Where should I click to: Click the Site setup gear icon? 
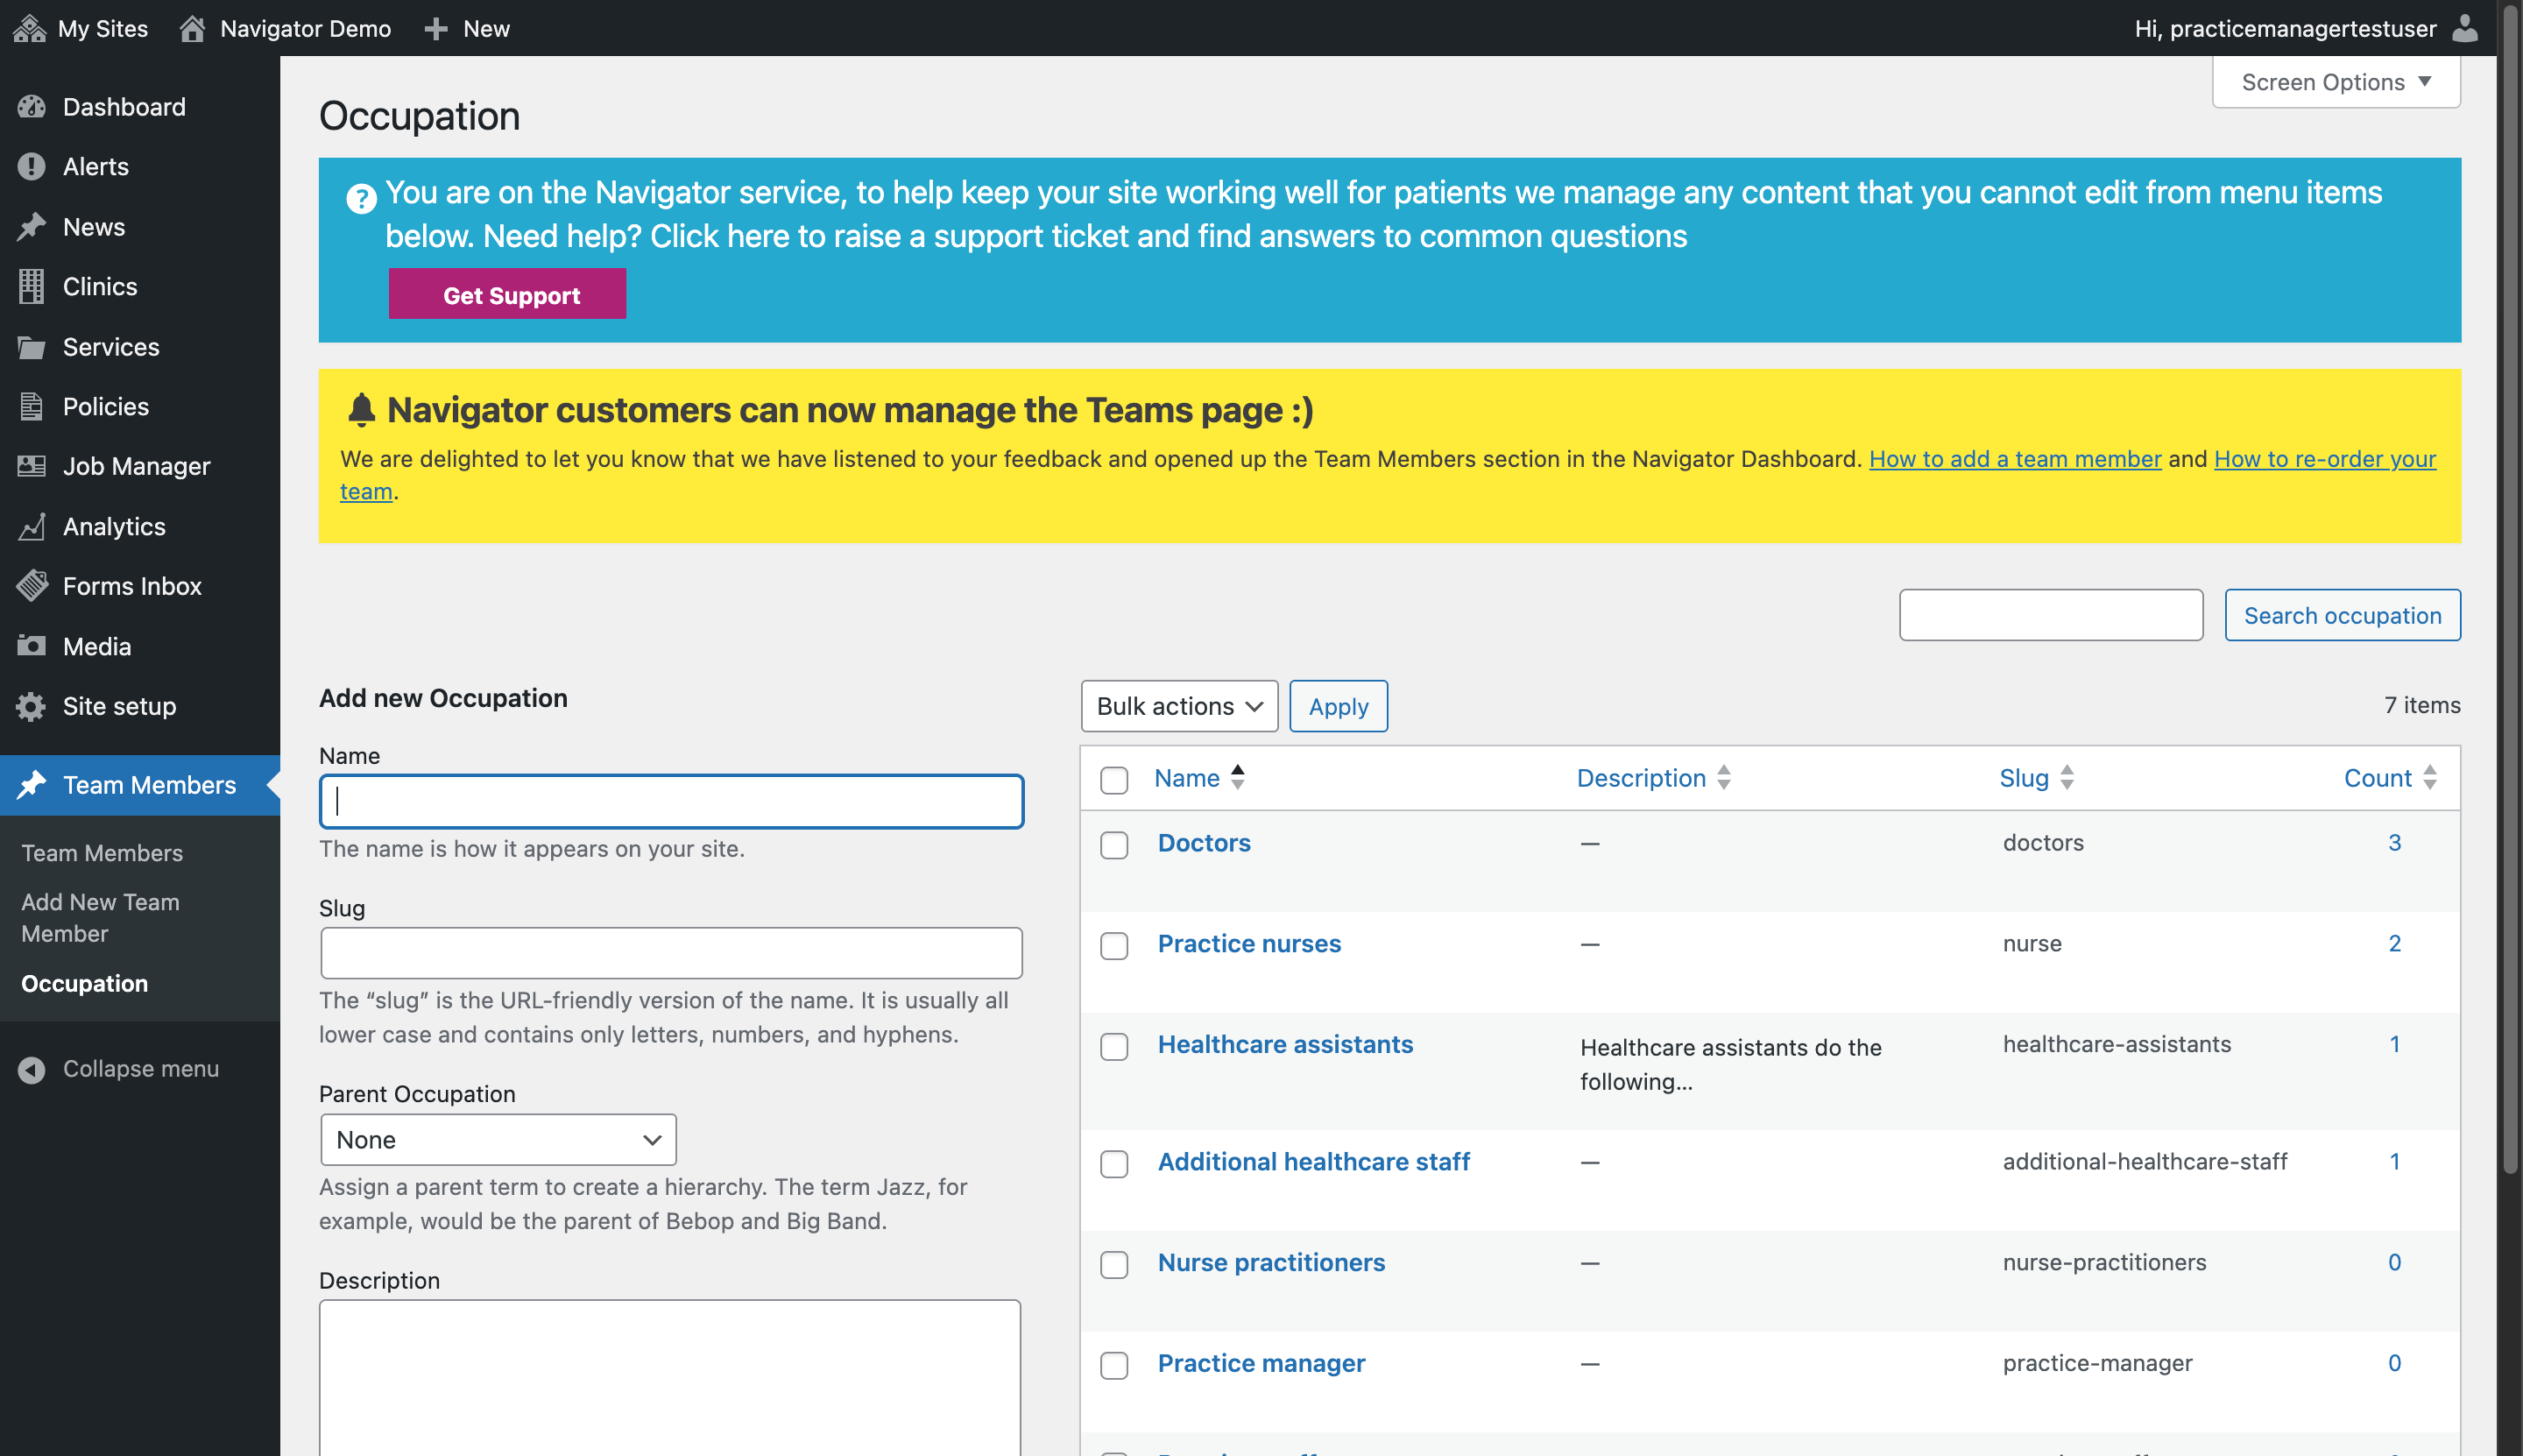(x=32, y=706)
